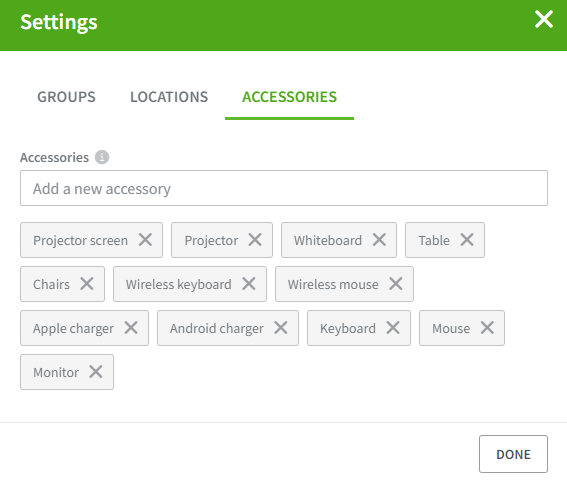Screen dimensions: 567x482
Task: Remove the Projector accessory tag
Action: coord(255,240)
